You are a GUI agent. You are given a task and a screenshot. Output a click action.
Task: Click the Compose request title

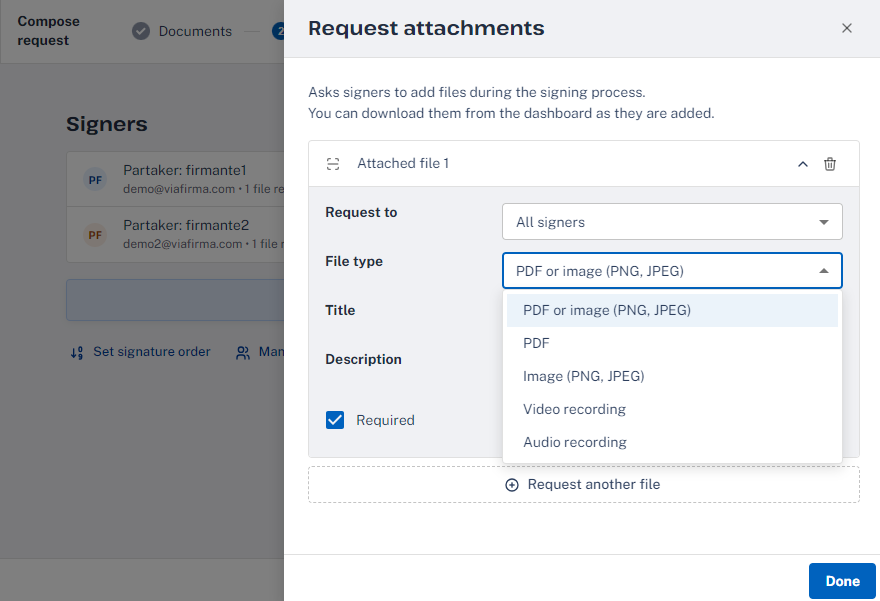point(48,31)
